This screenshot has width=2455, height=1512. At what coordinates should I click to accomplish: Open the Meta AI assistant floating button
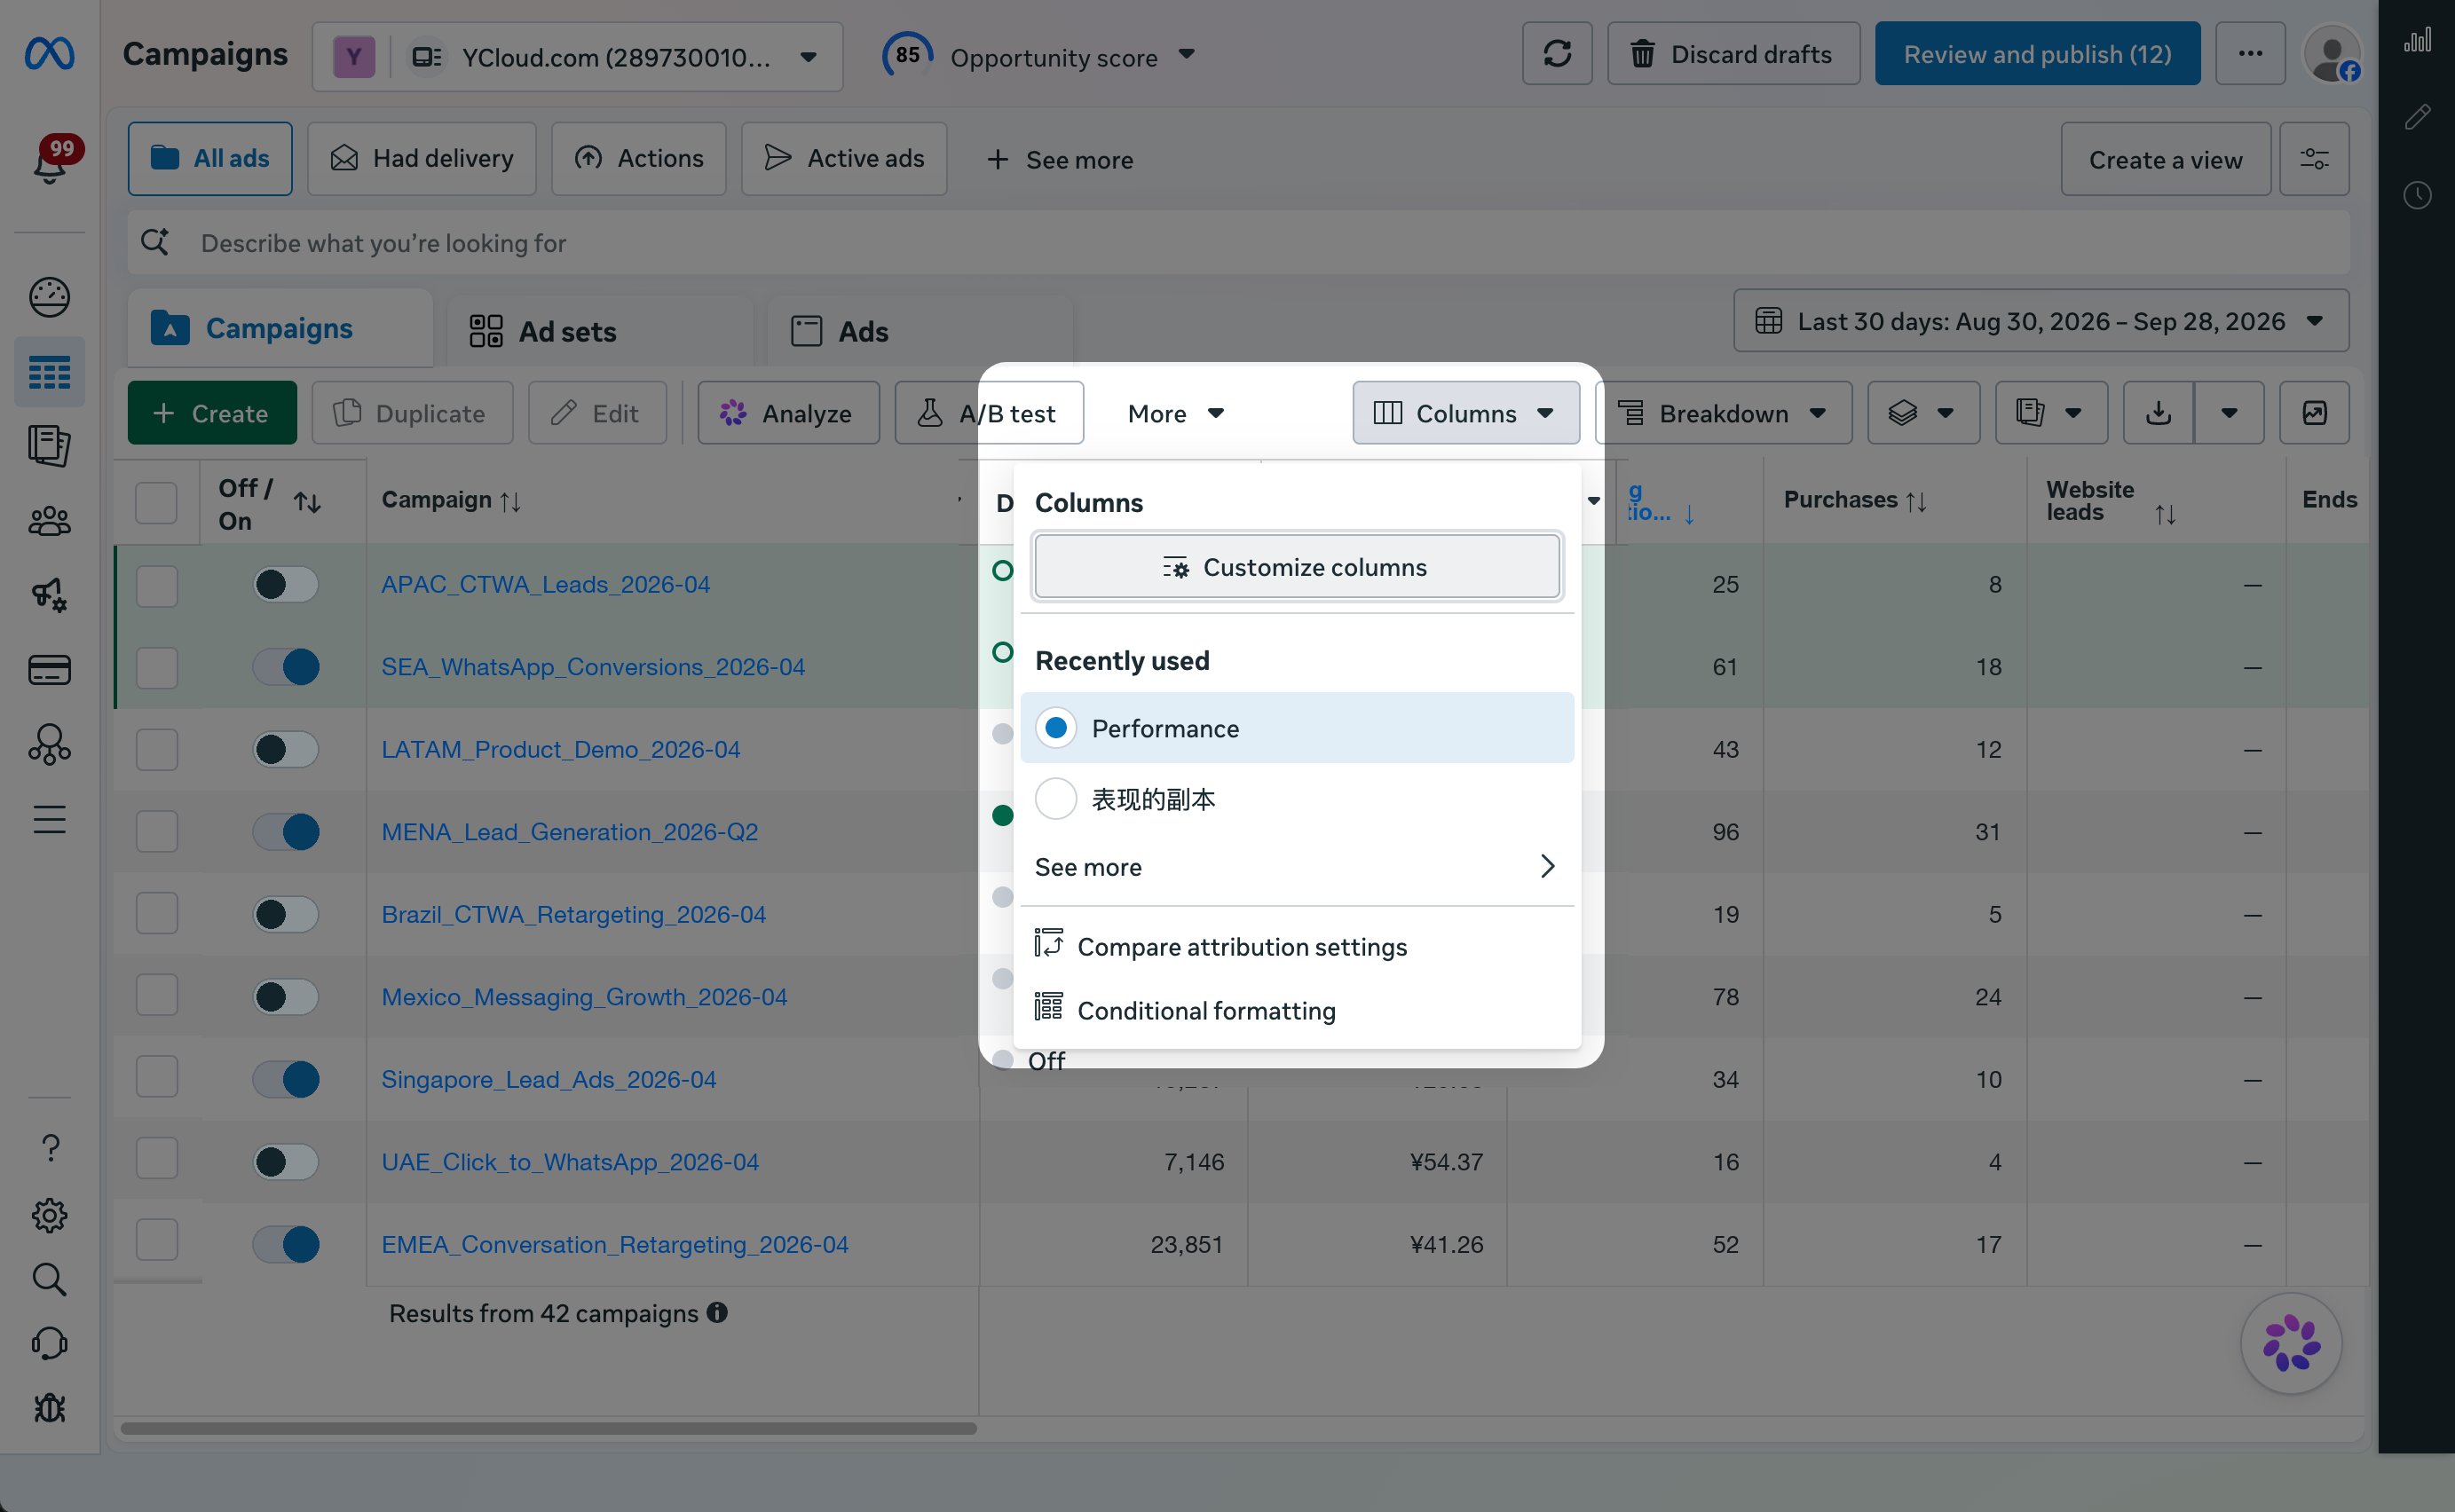pyautogui.click(x=2290, y=1343)
